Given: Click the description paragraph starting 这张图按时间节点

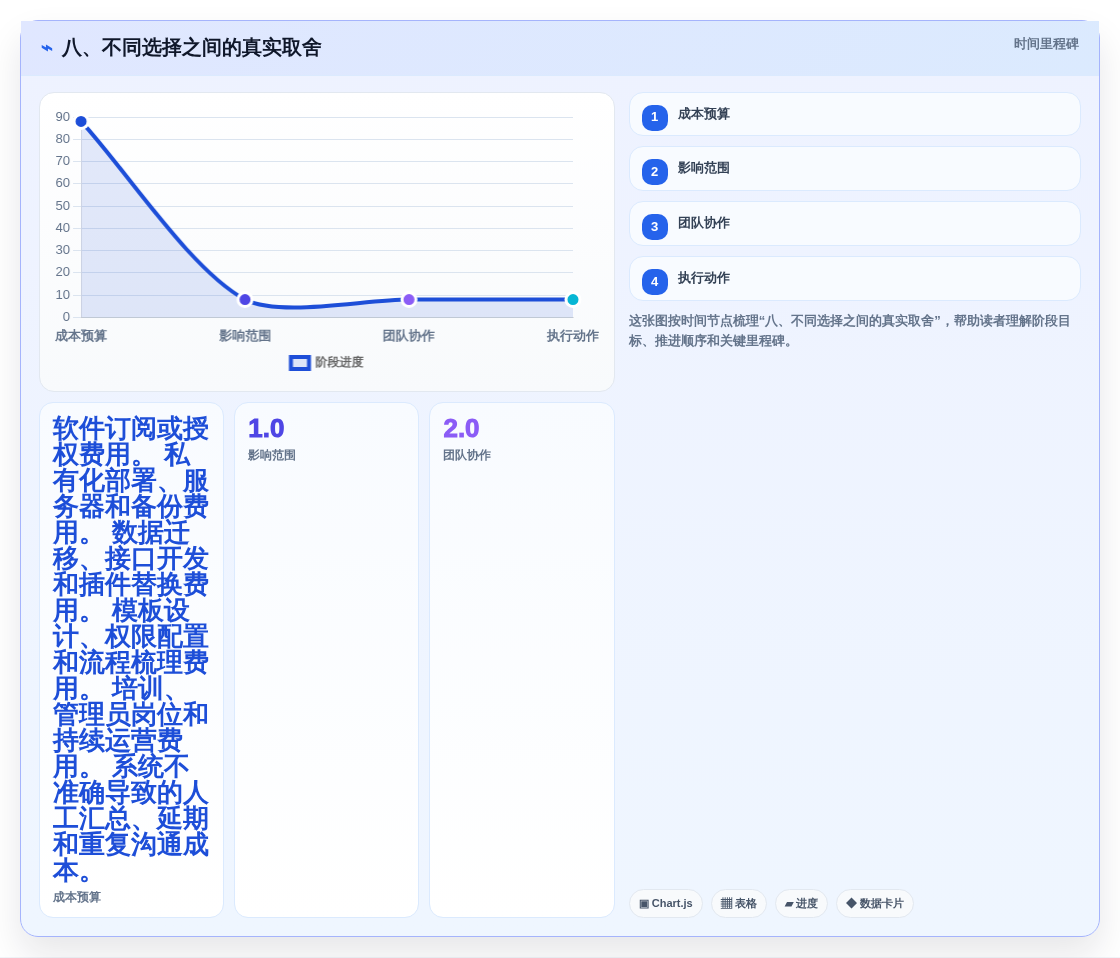Looking at the screenshot, I should click(x=849, y=331).
